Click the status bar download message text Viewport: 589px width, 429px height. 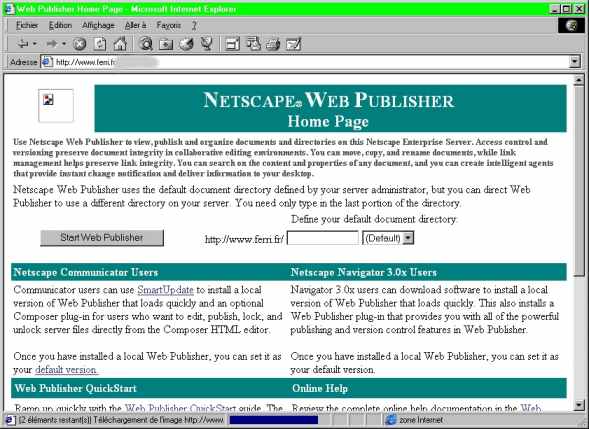(x=121, y=420)
